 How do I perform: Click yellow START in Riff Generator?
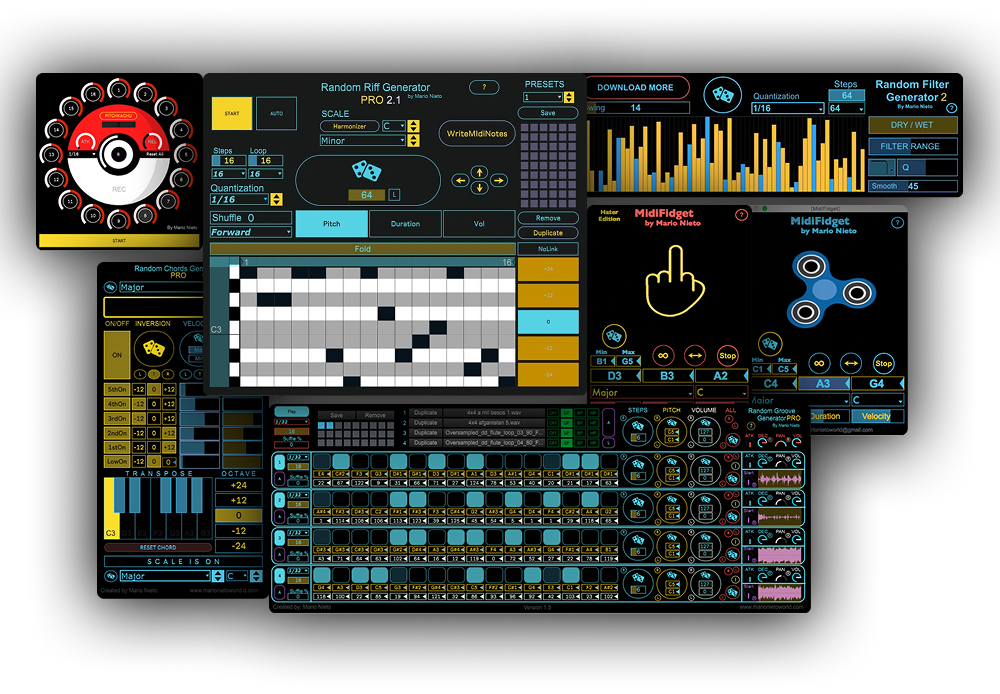coord(232,114)
